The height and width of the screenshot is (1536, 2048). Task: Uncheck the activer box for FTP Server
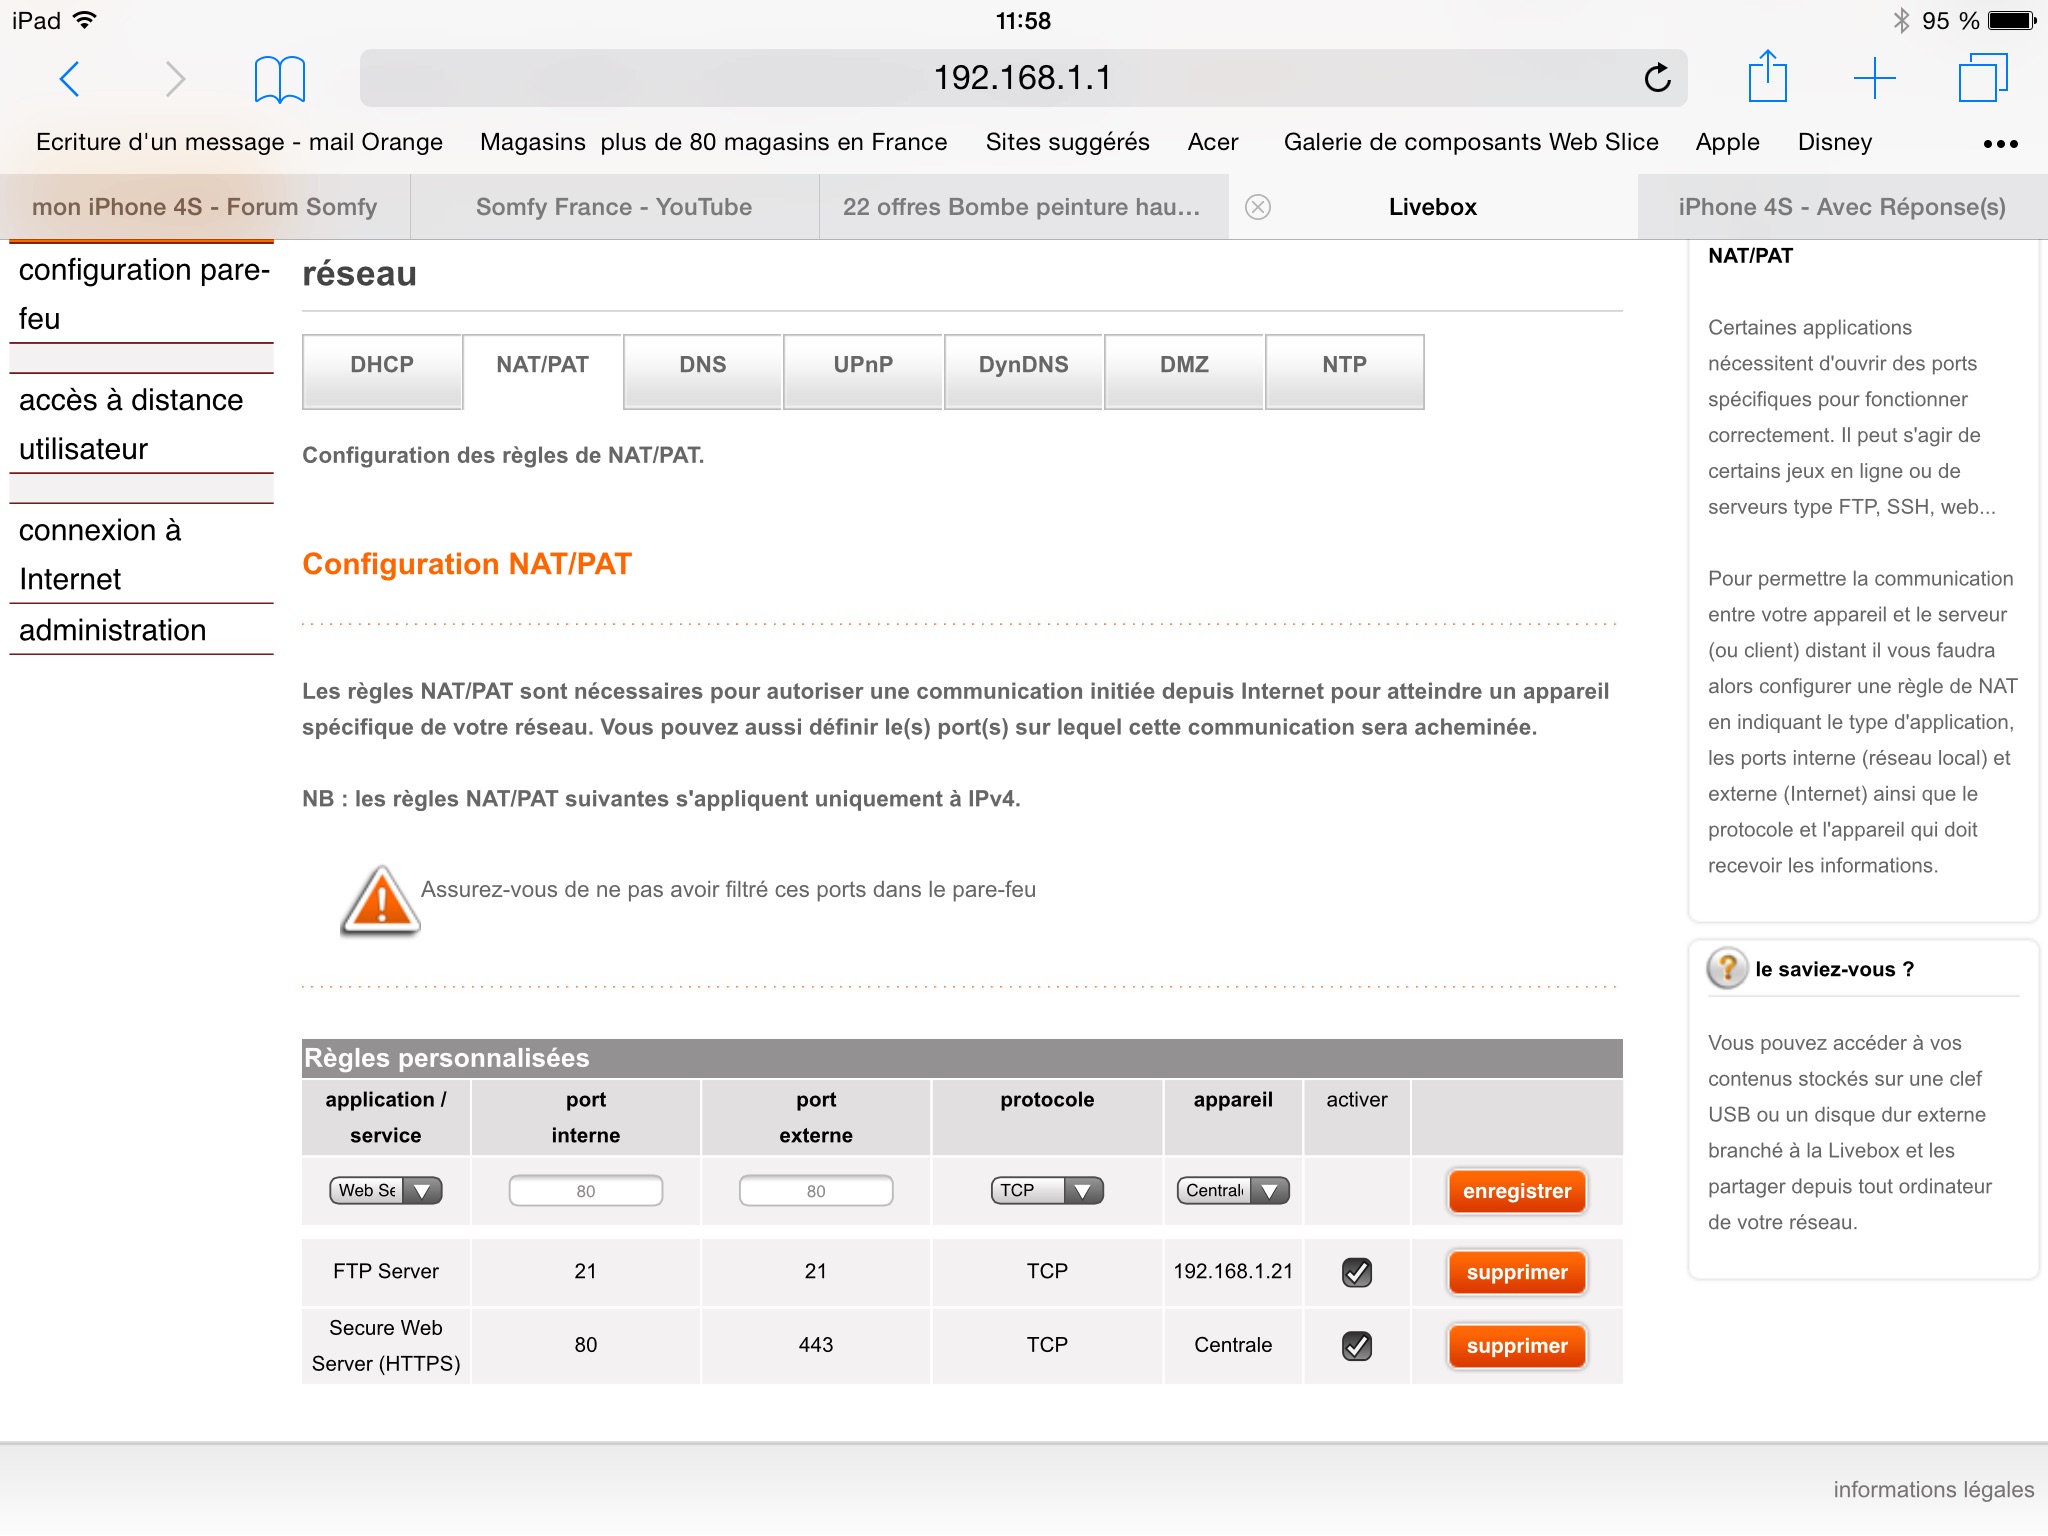(x=1356, y=1272)
